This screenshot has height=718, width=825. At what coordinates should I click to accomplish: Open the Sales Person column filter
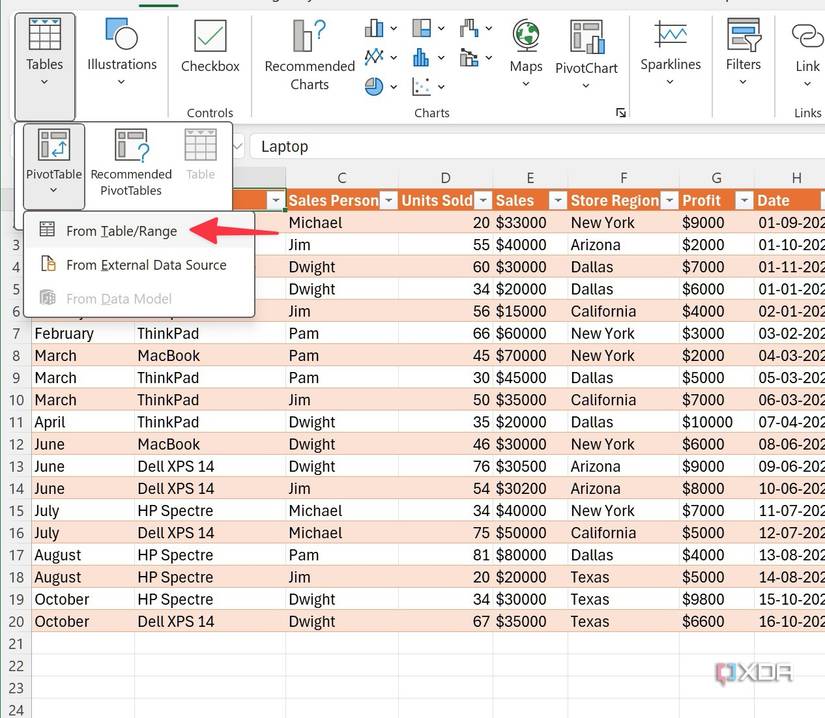389,200
